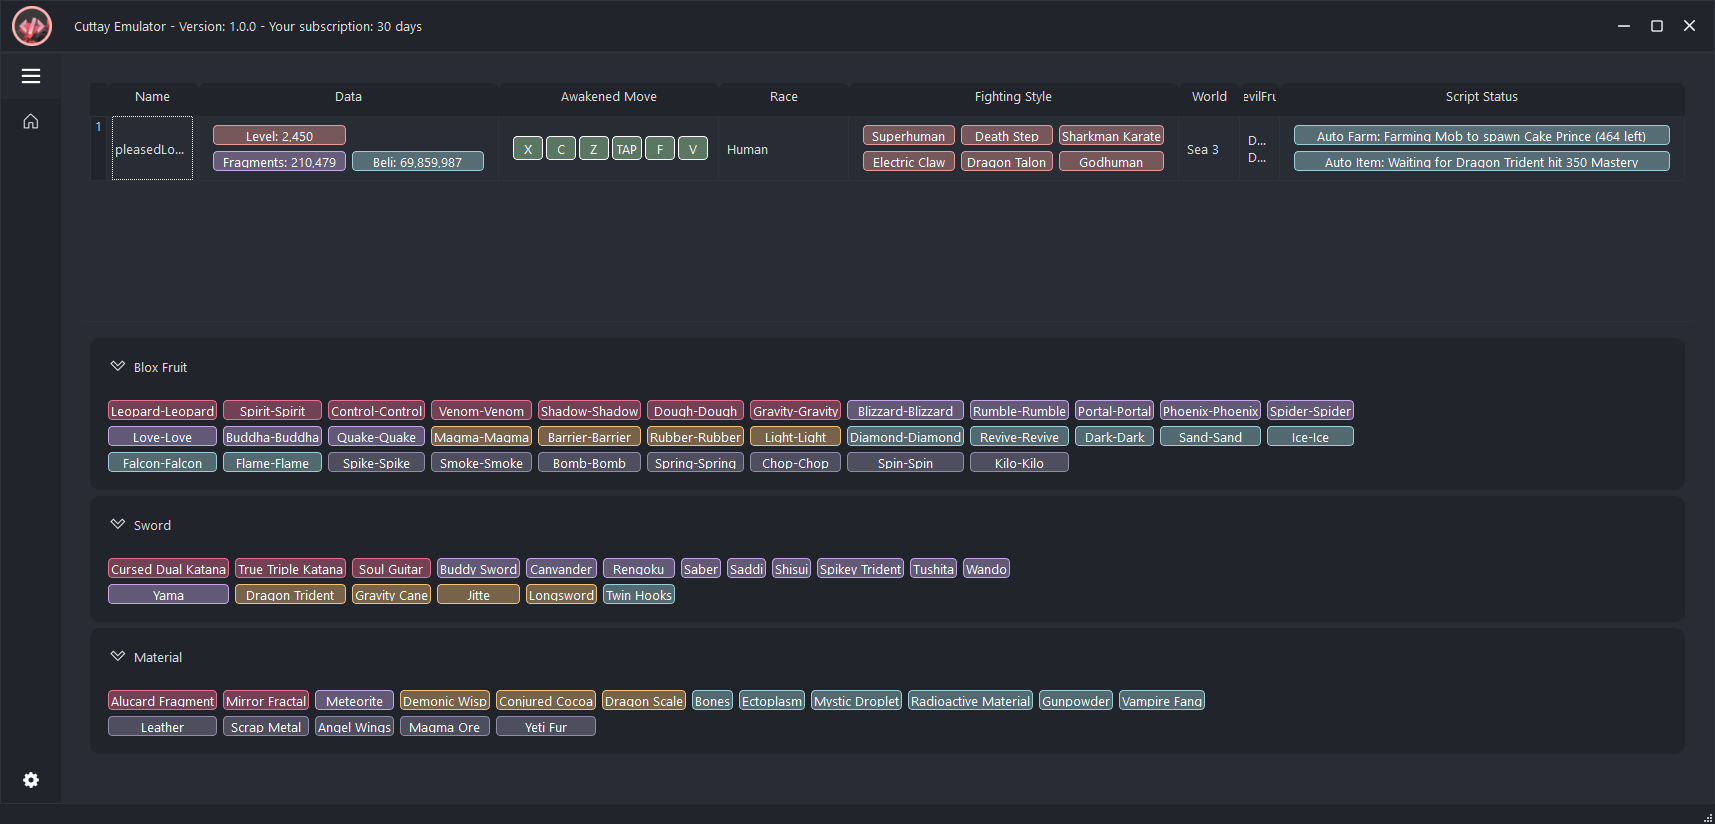Click the Level: 2,450 badge
The image size is (1715, 824).
click(279, 136)
